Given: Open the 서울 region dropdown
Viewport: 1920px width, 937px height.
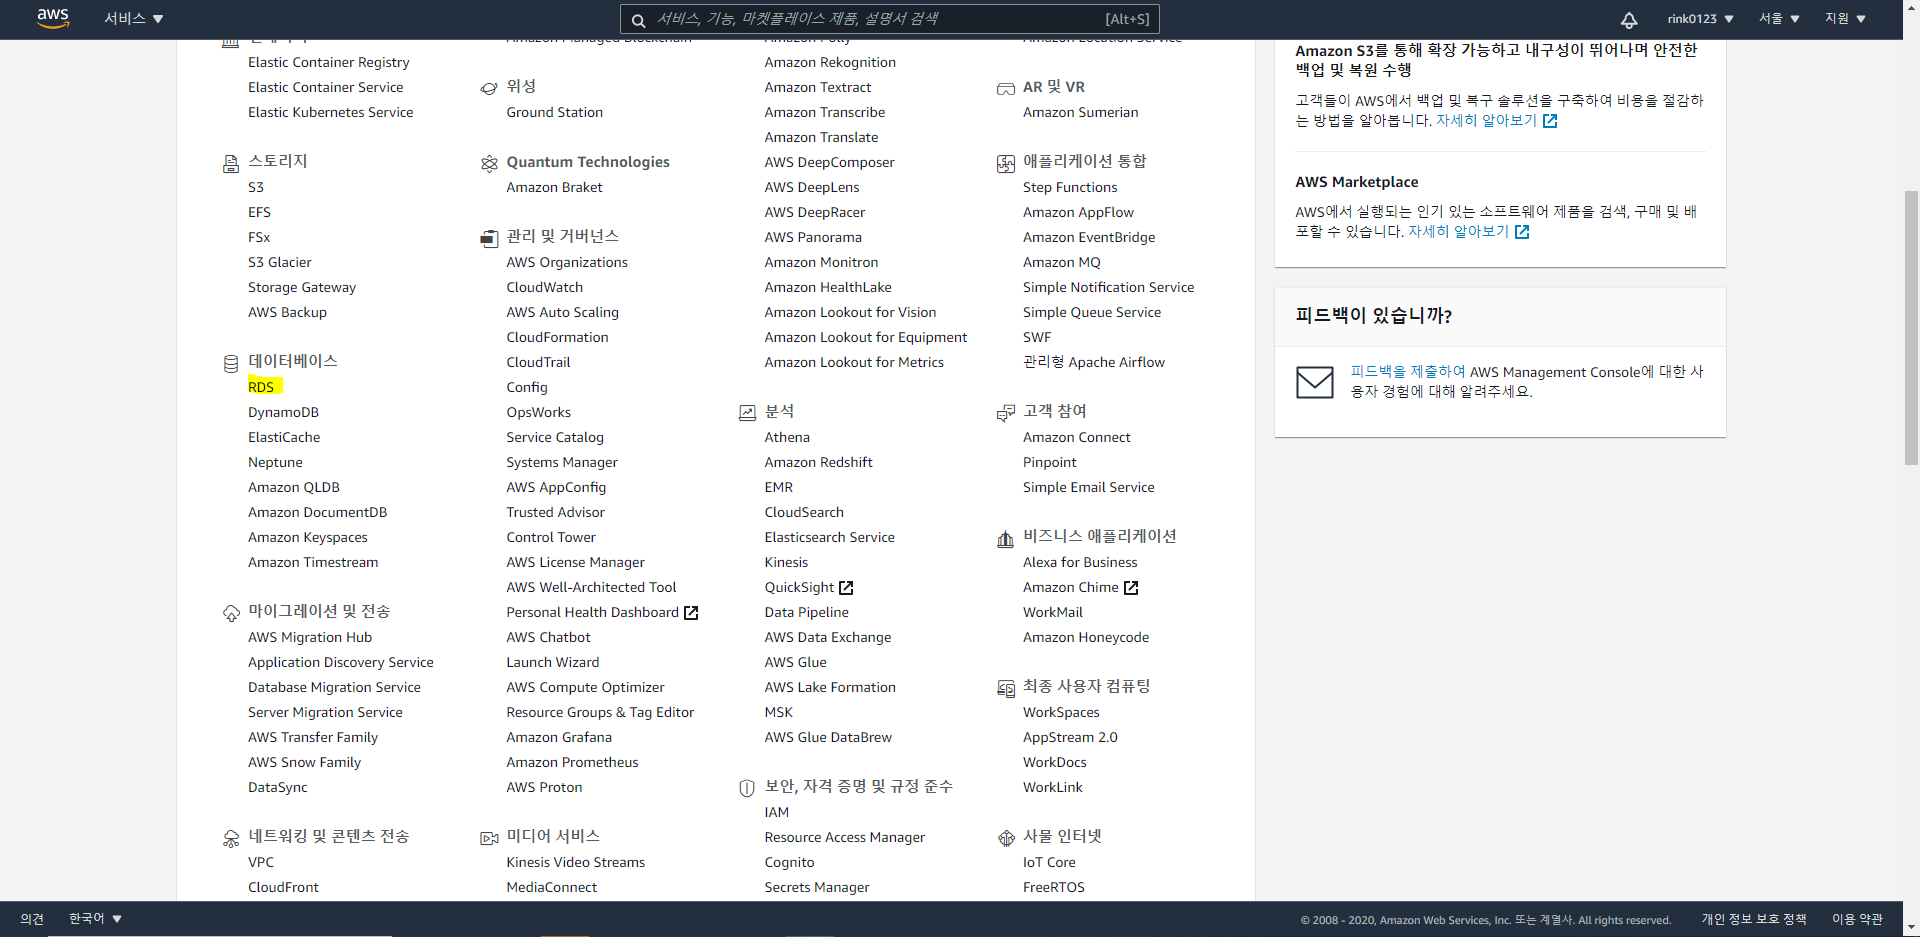Looking at the screenshot, I should [1780, 19].
